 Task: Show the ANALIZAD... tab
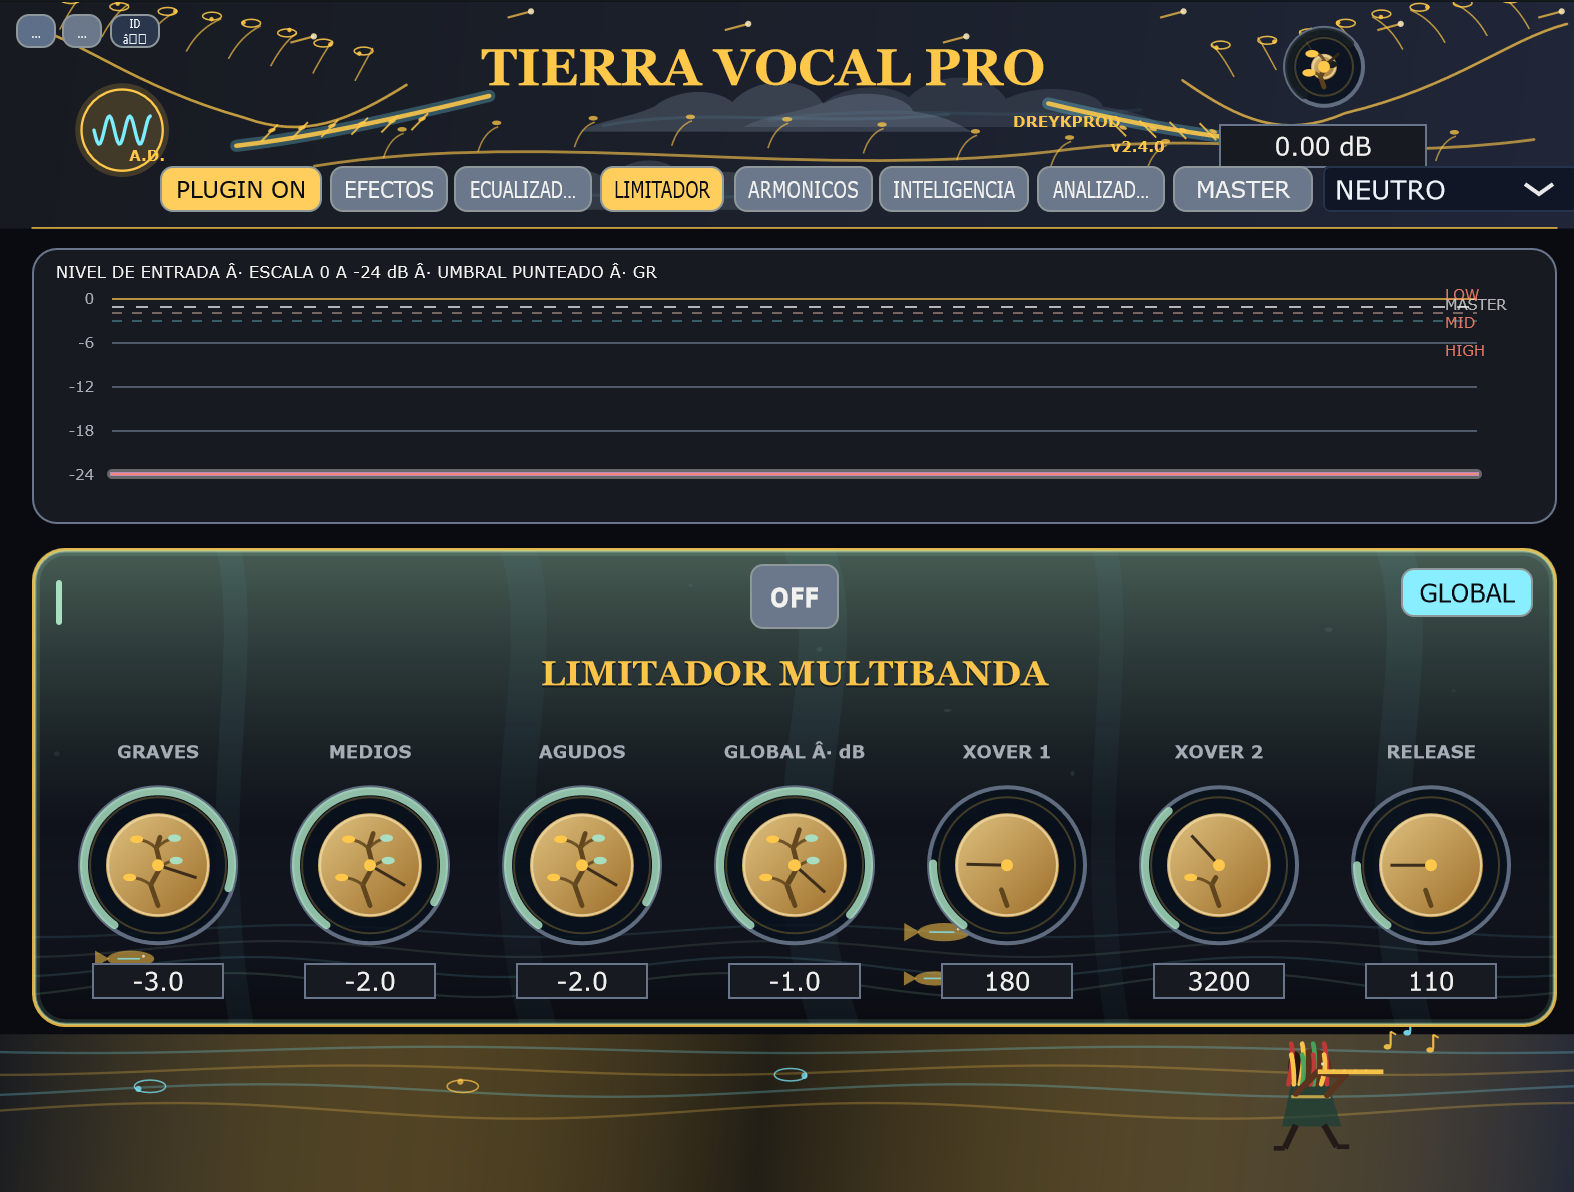pyautogui.click(x=1101, y=190)
